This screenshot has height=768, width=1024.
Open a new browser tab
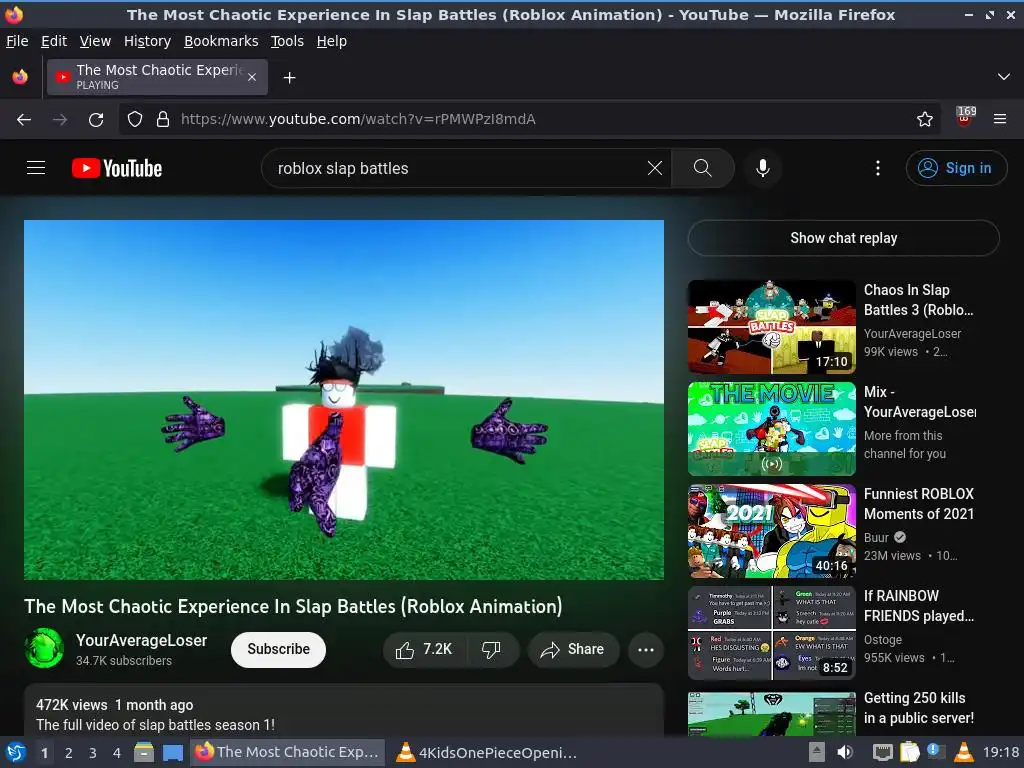[x=289, y=78]
